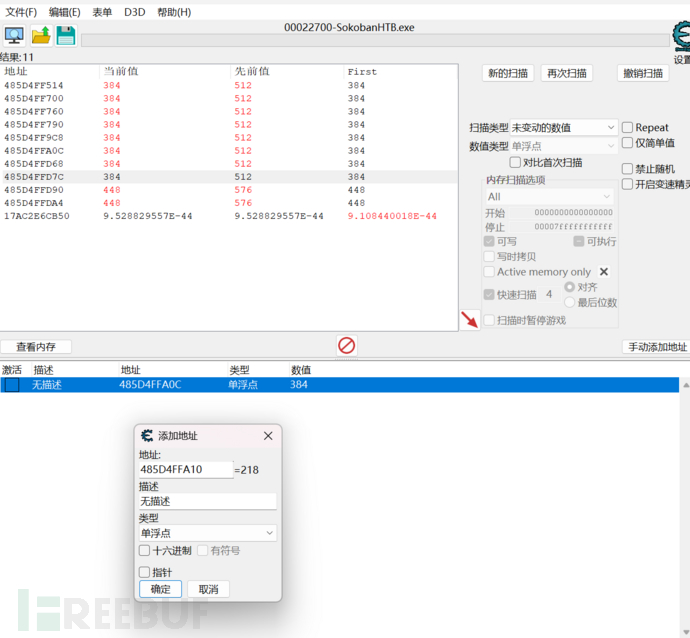Screen dimensions: 690x638
Task: Select result row 485D4FFD90
Action: tap(228, 190)
